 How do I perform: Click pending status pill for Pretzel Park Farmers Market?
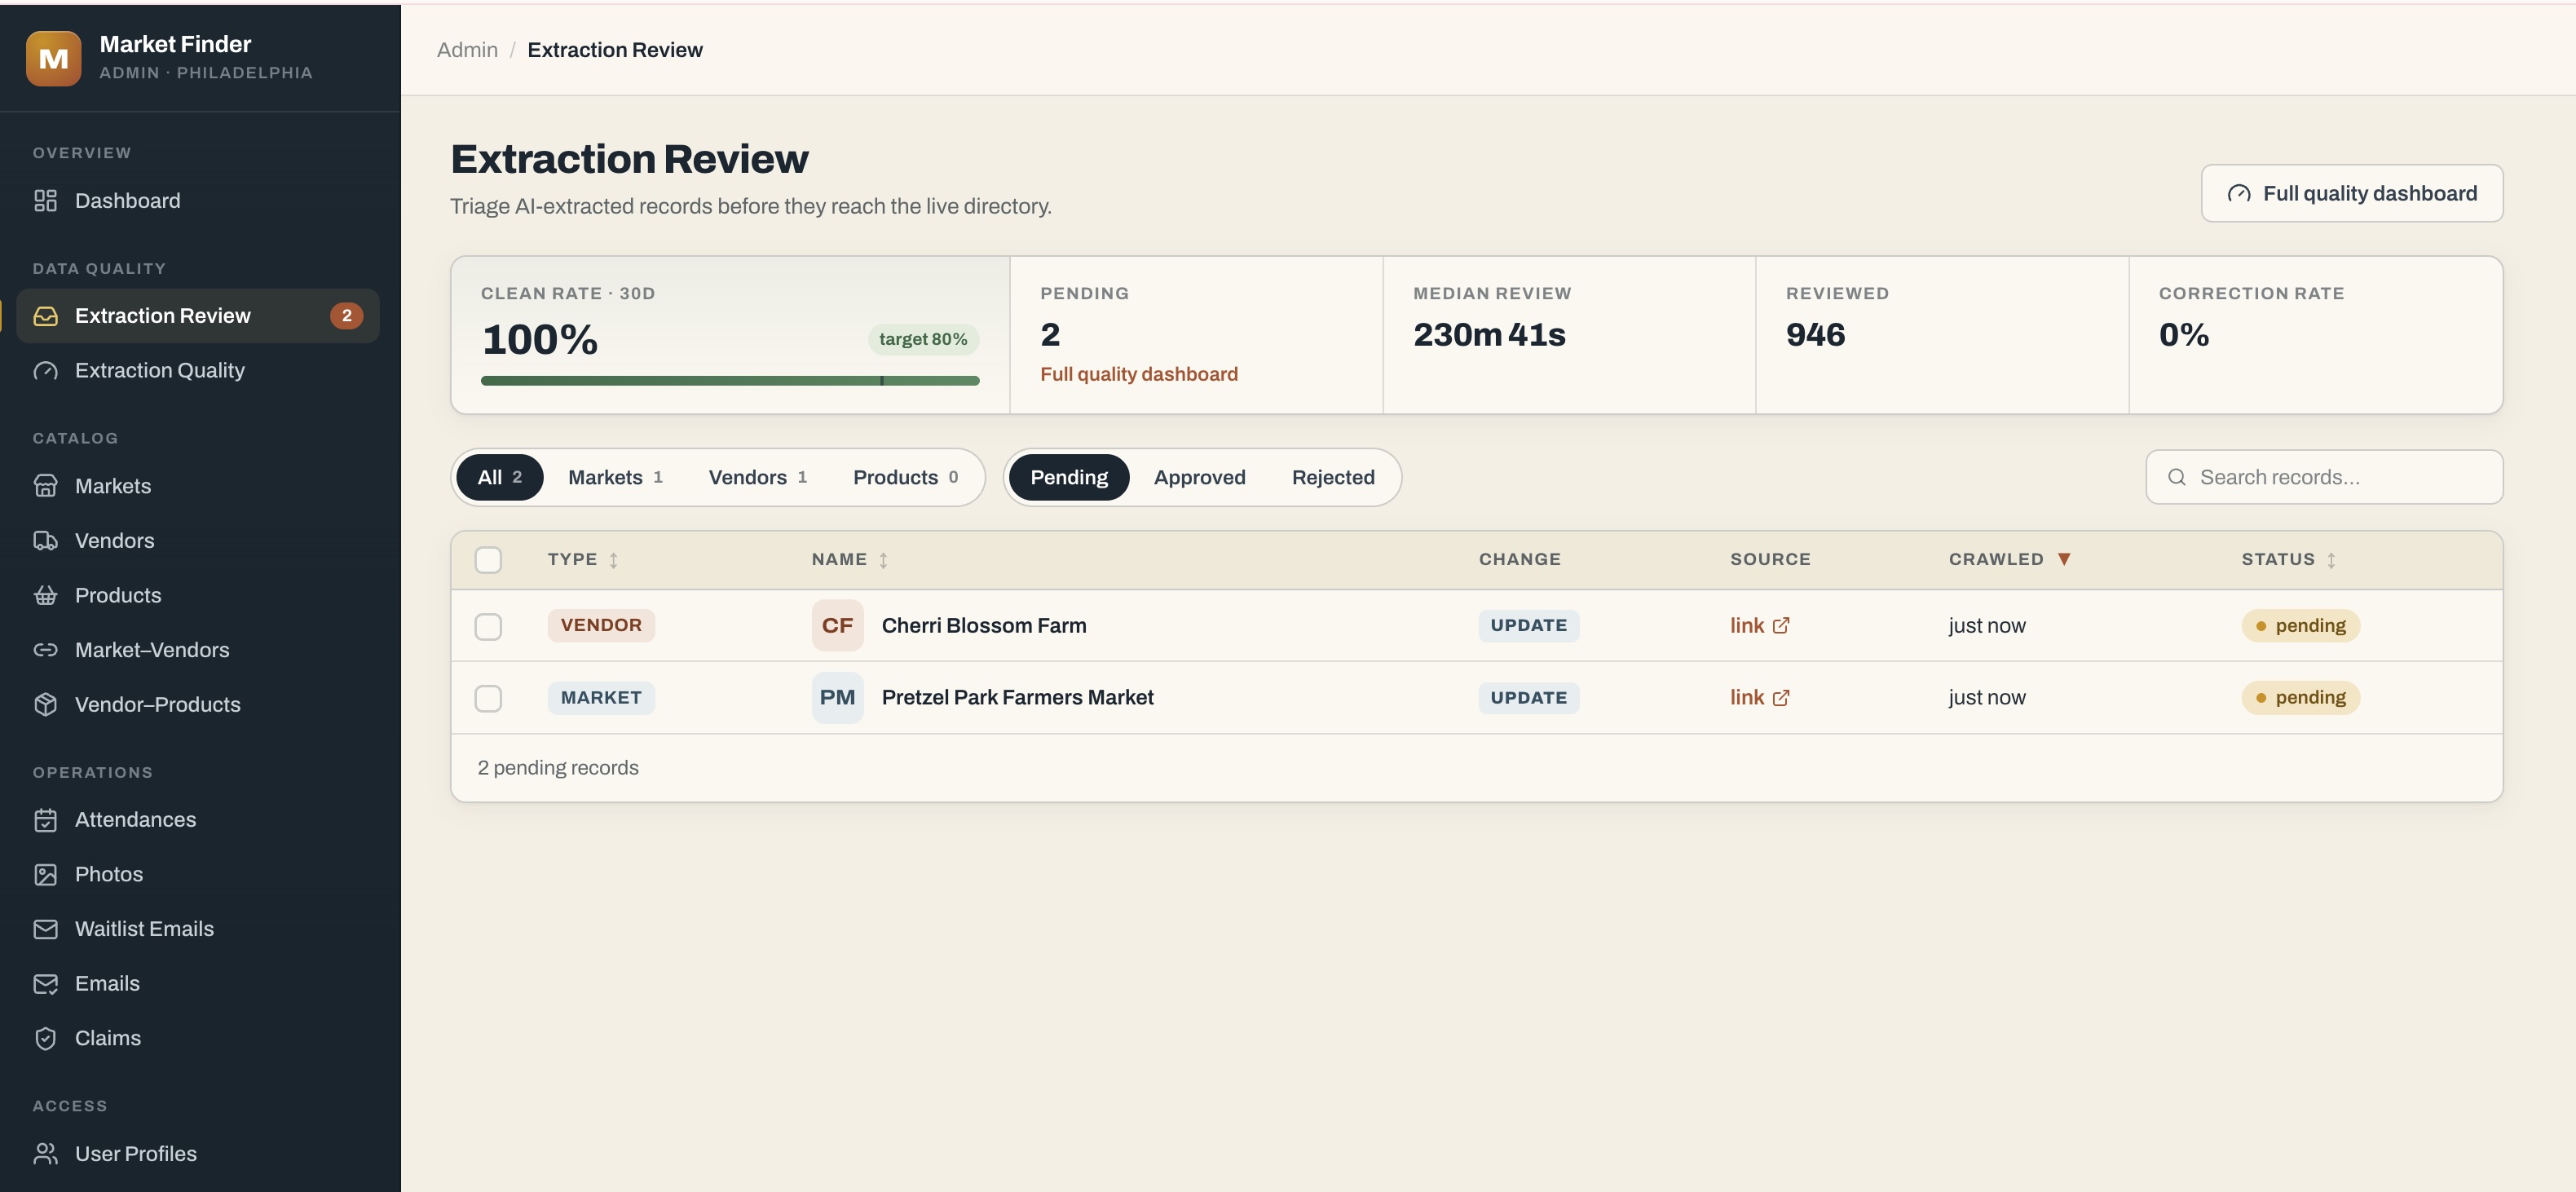click(2300, 698)
